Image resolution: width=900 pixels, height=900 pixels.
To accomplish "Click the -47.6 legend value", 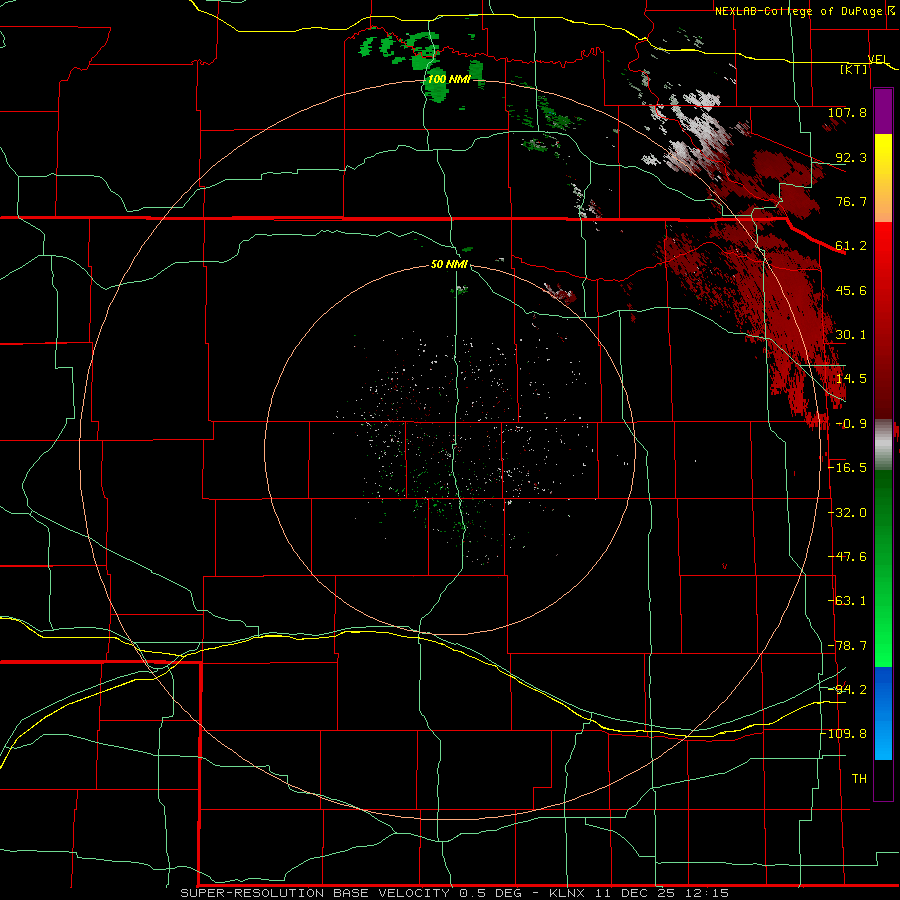I will click(847, 557).
